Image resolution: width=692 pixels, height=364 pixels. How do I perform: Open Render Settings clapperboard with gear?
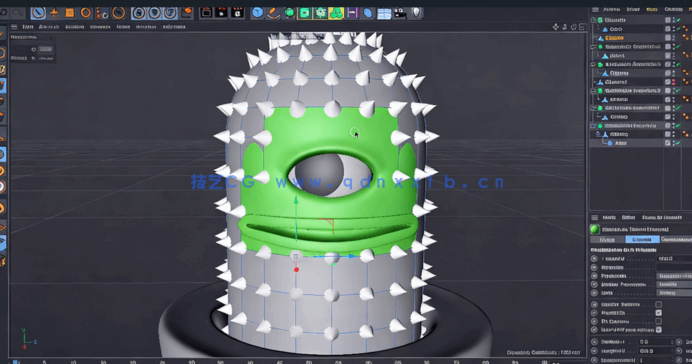coord(237,13)
